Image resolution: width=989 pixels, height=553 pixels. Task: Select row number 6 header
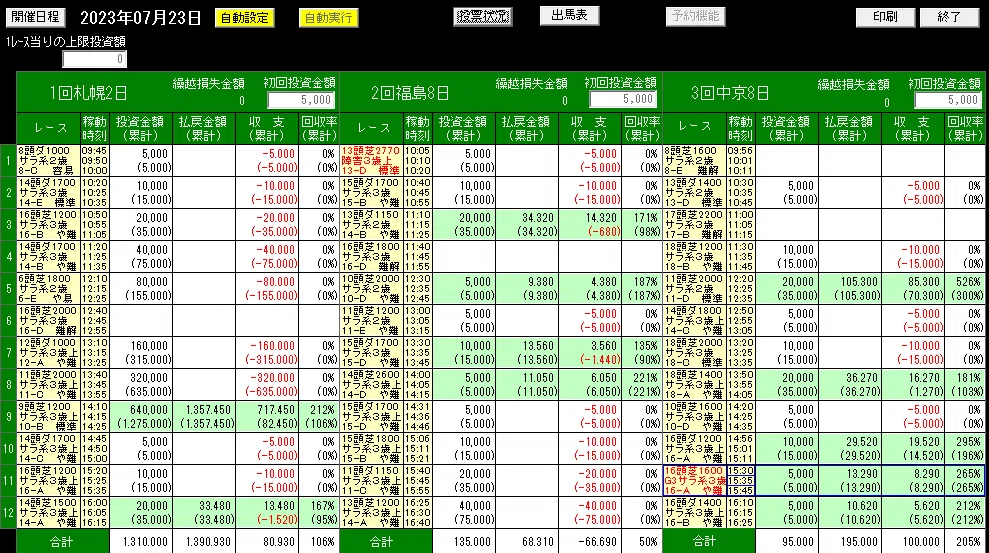[x=8, y=321]
